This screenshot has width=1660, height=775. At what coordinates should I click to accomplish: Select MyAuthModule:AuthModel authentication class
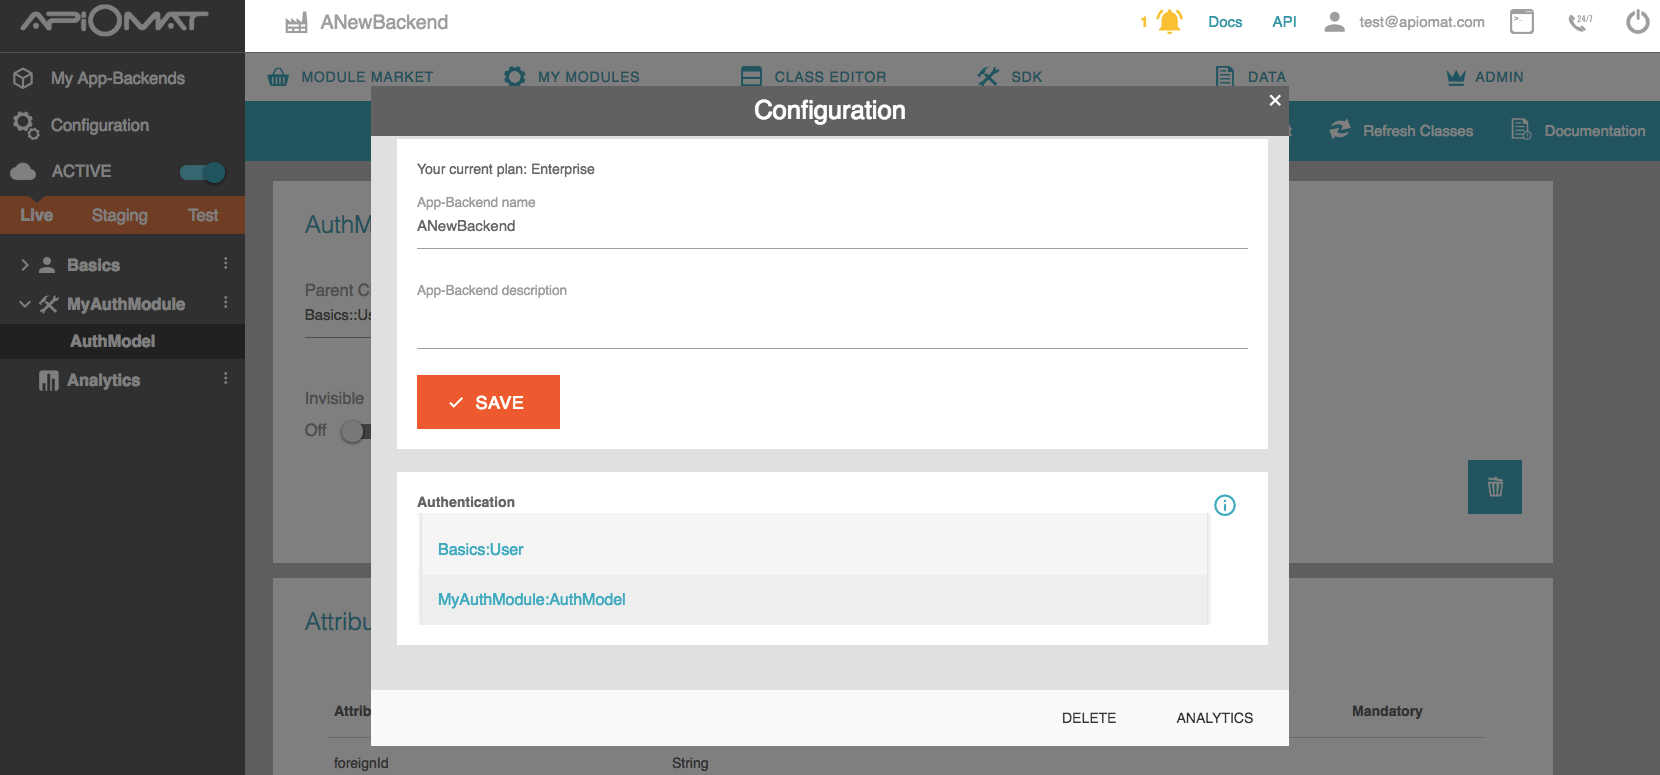[x=814, y=599]
